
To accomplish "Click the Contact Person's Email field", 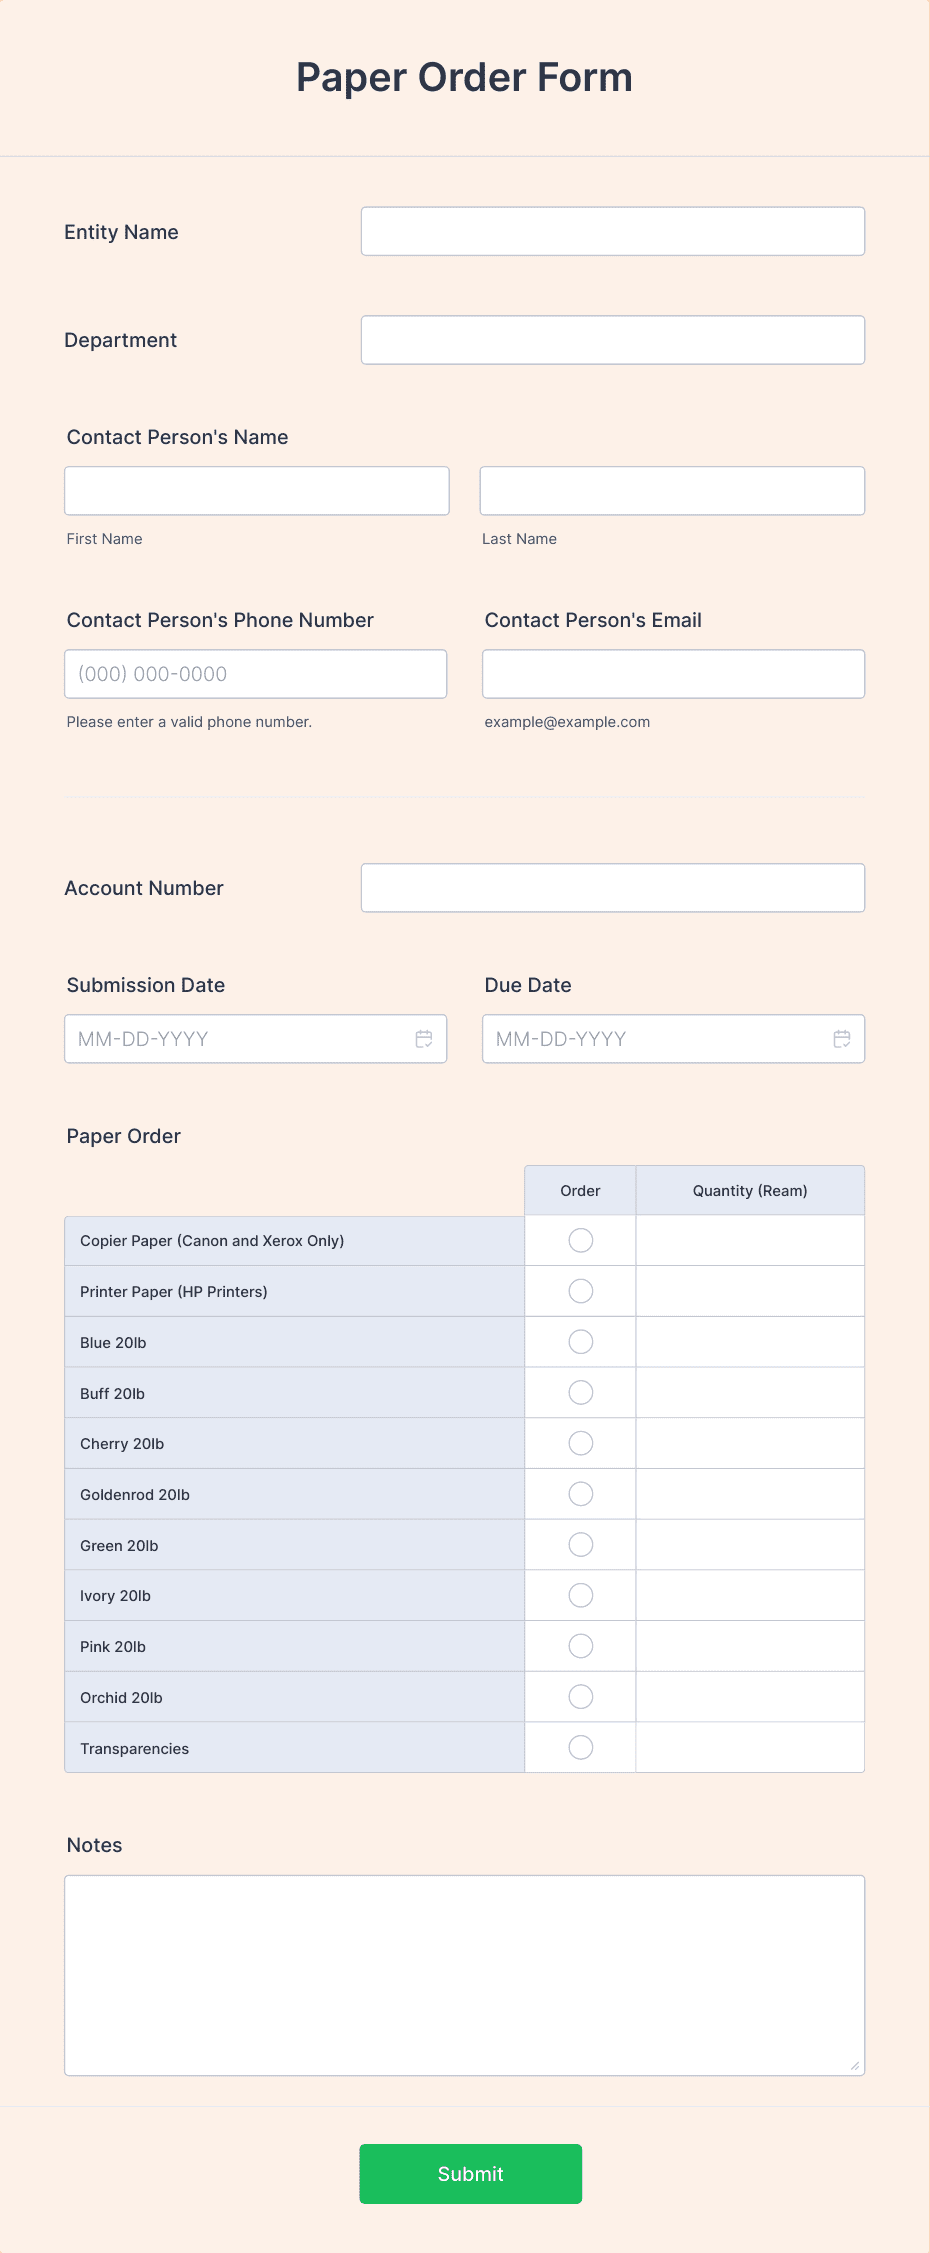I will tap(673, 674).
